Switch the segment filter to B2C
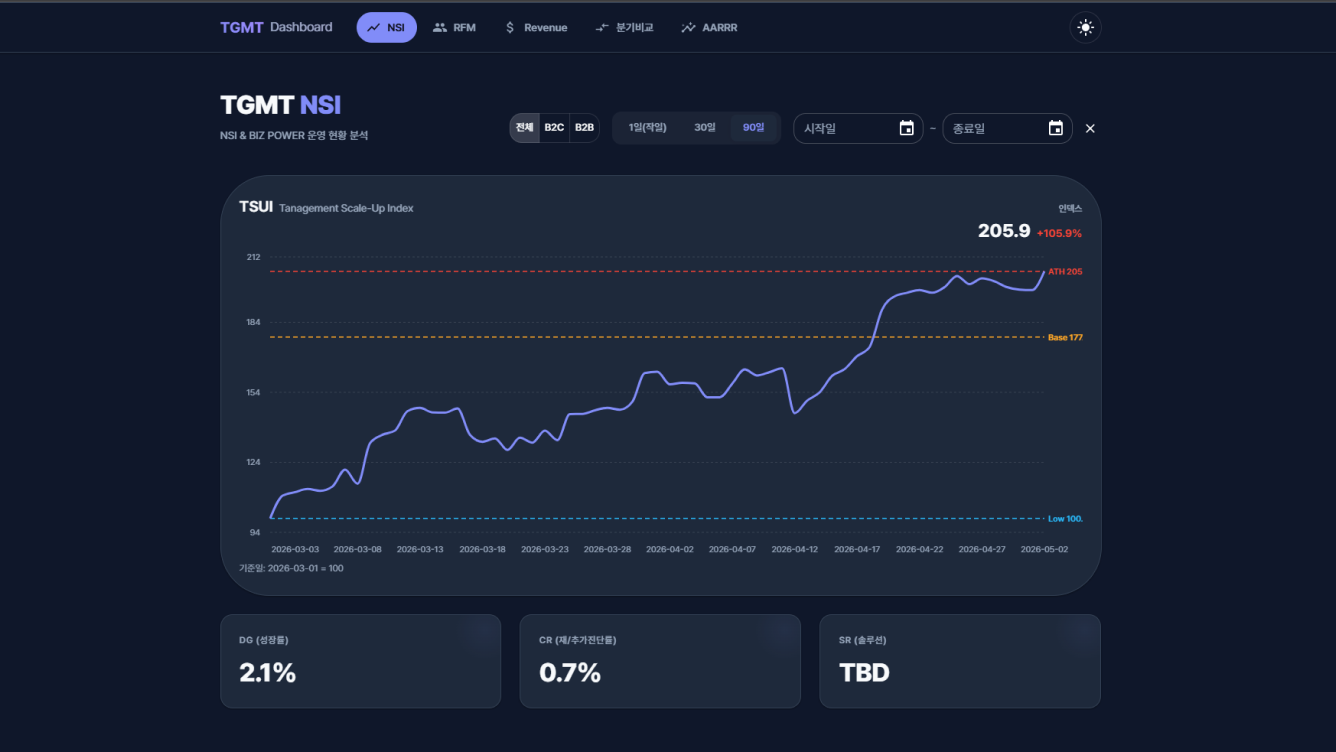The image size is (1336, 752). point(554,128)
